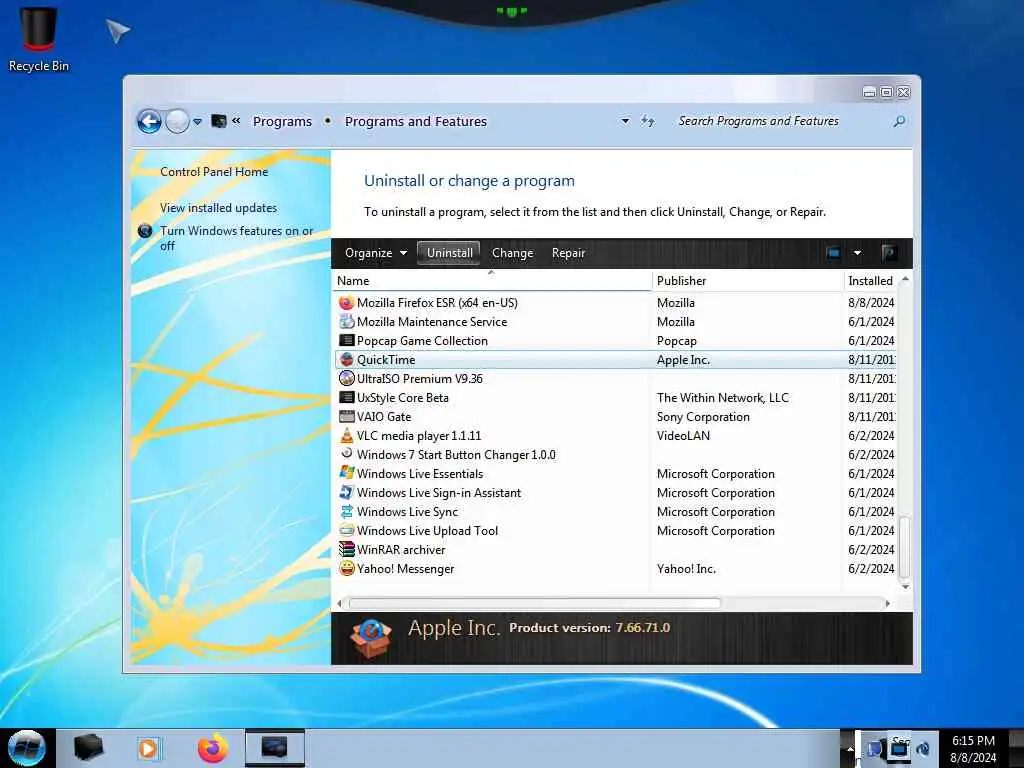This screenshot has height=768, width=1024.
Task: Select UltraISO Premium V9.36 icon
Action: [347, 378]
